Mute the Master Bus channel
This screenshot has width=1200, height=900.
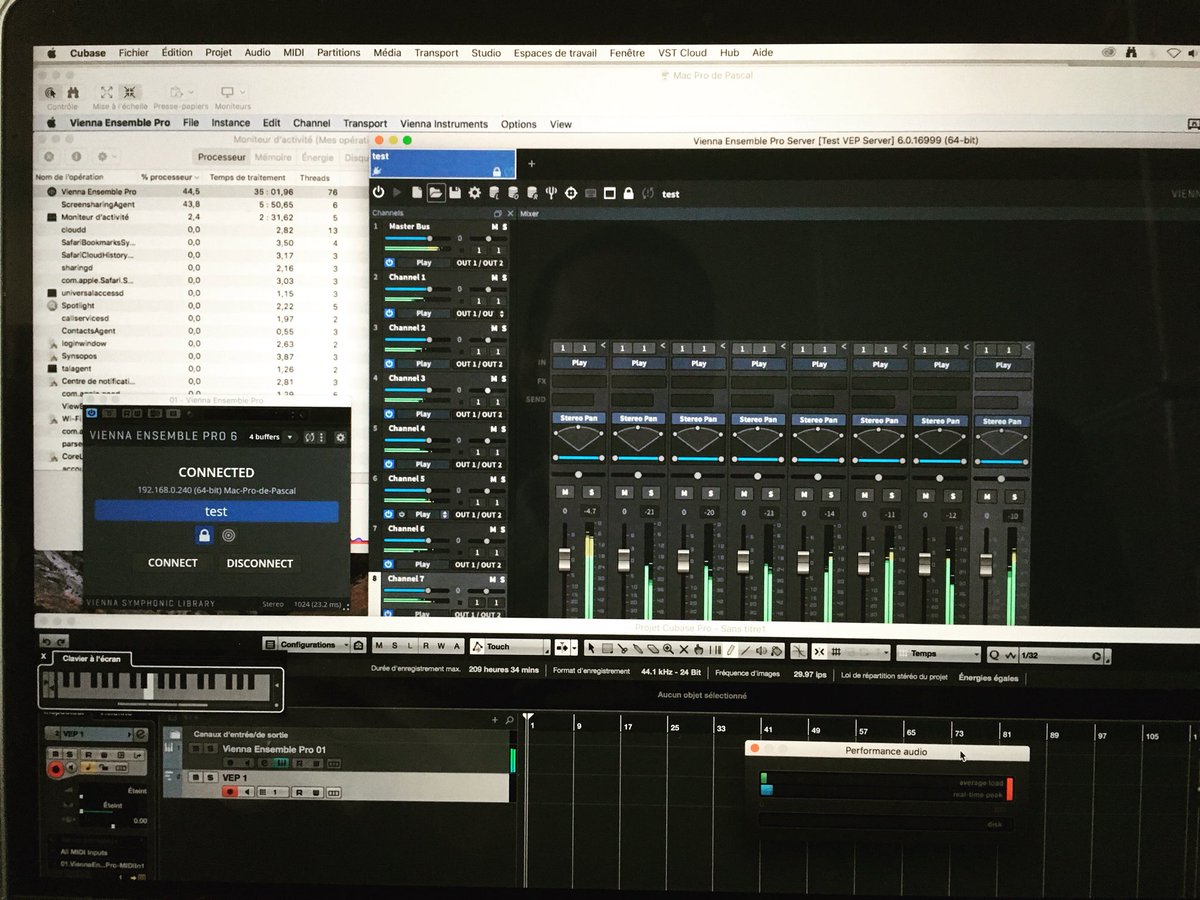pyautogui.click(x=494, y=227)
